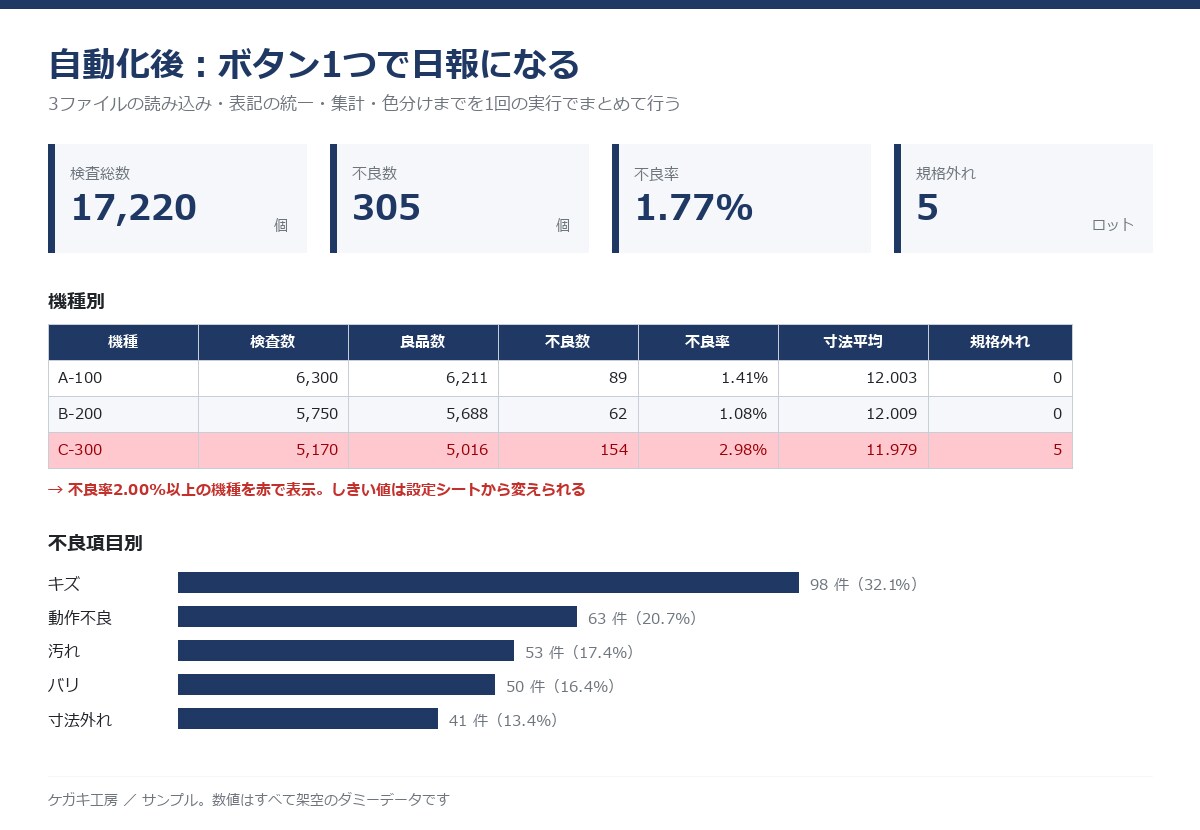Click the 機種別 section heading
1200x830 pixels.
point(76,301)
